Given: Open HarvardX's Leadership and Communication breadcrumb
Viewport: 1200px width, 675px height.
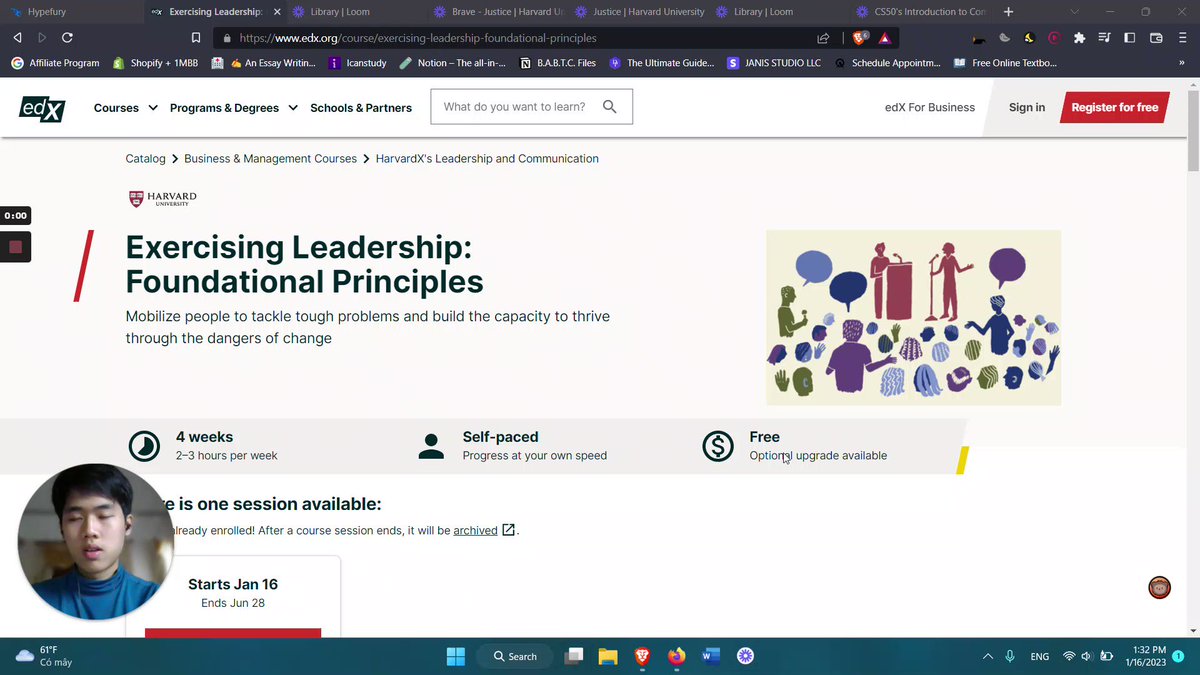Looking at the screenshot, I should (487, 158).
